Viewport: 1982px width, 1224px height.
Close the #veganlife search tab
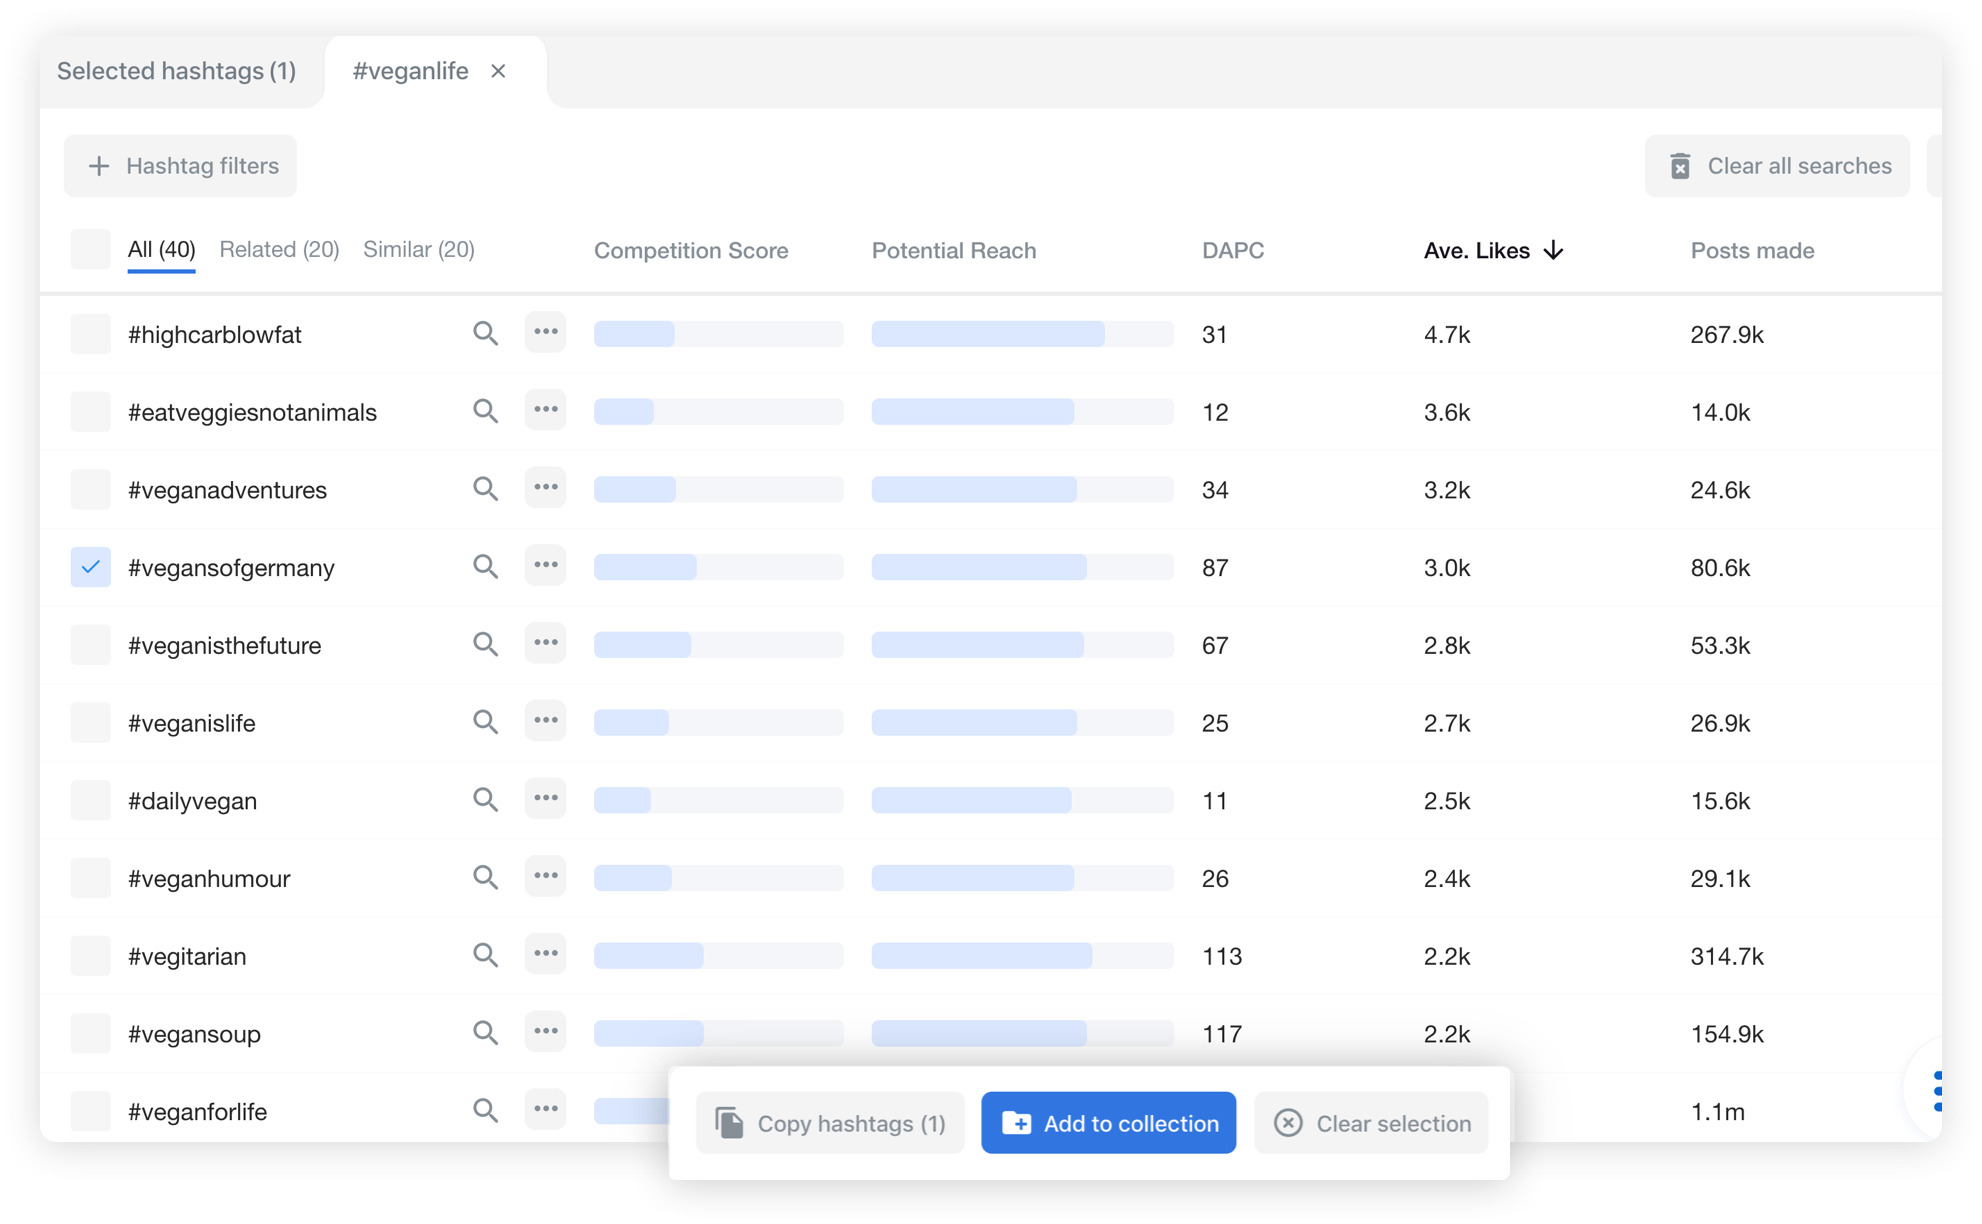coord(498,71)
